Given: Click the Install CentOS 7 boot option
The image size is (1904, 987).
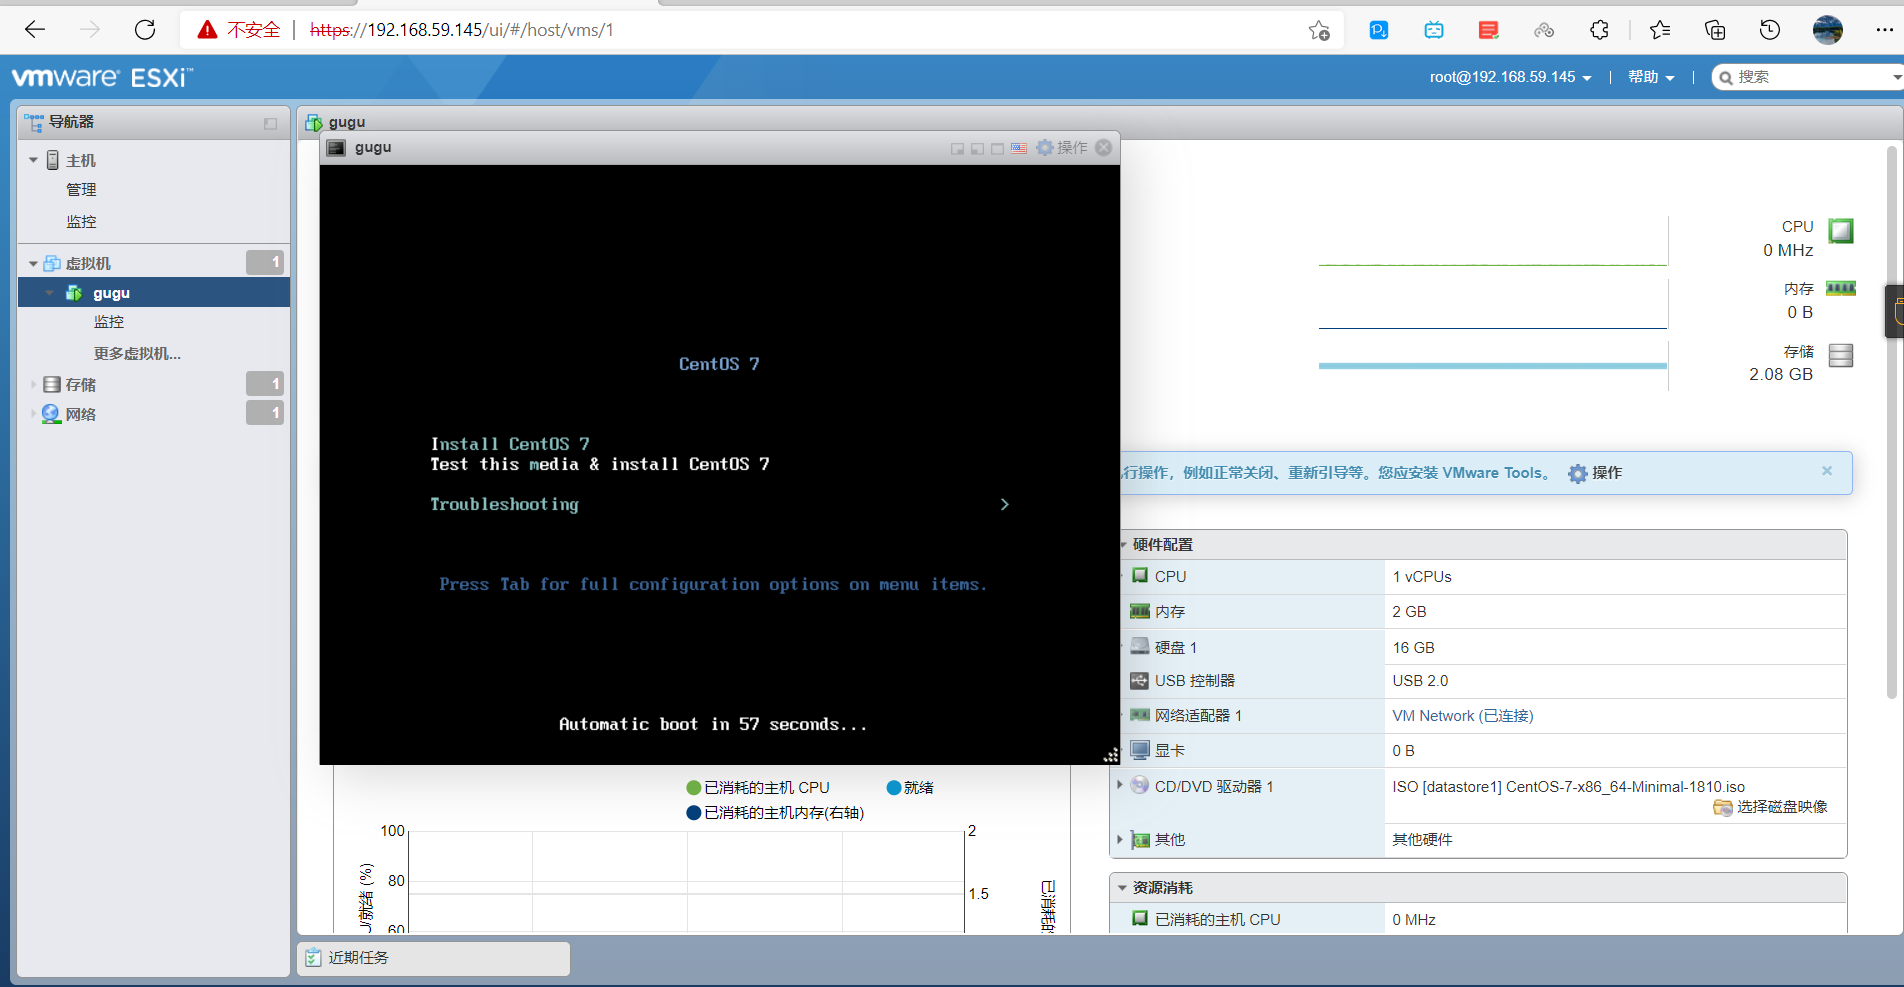Looking at the screenshot, I should pyautogui.click(x=510, y=444).
